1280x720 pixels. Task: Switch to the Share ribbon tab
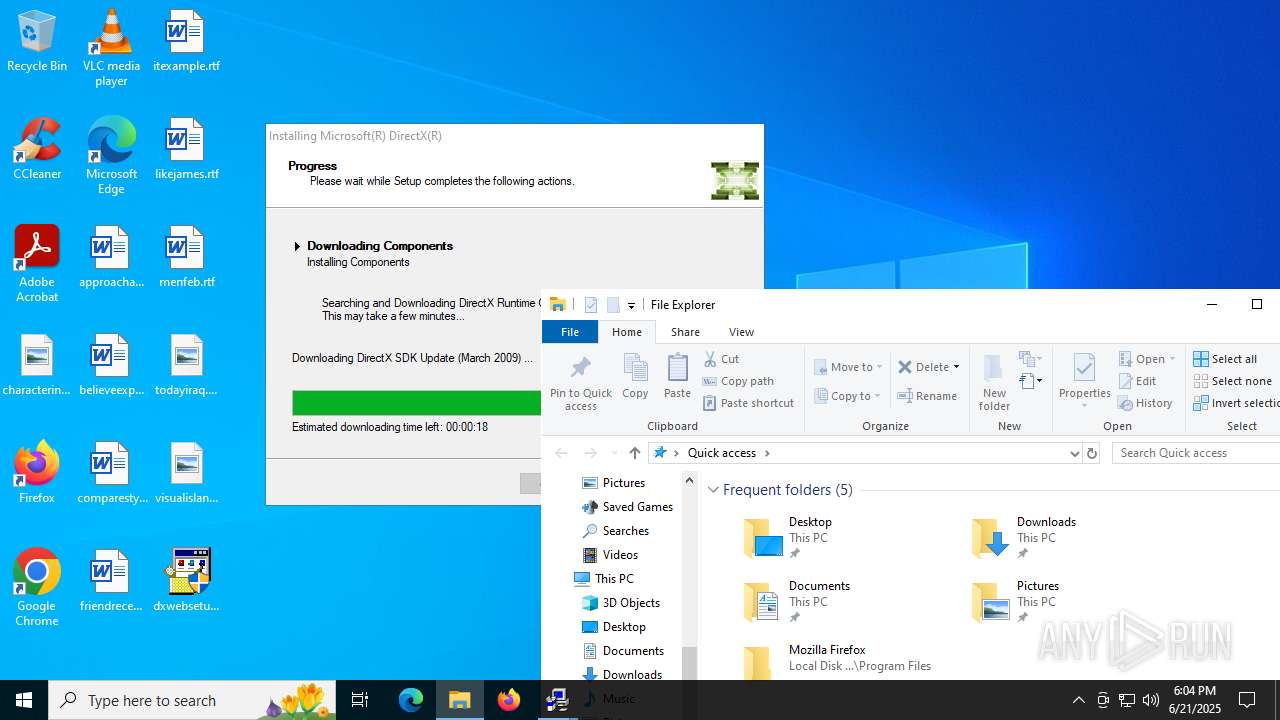click(x=685, y=332)
